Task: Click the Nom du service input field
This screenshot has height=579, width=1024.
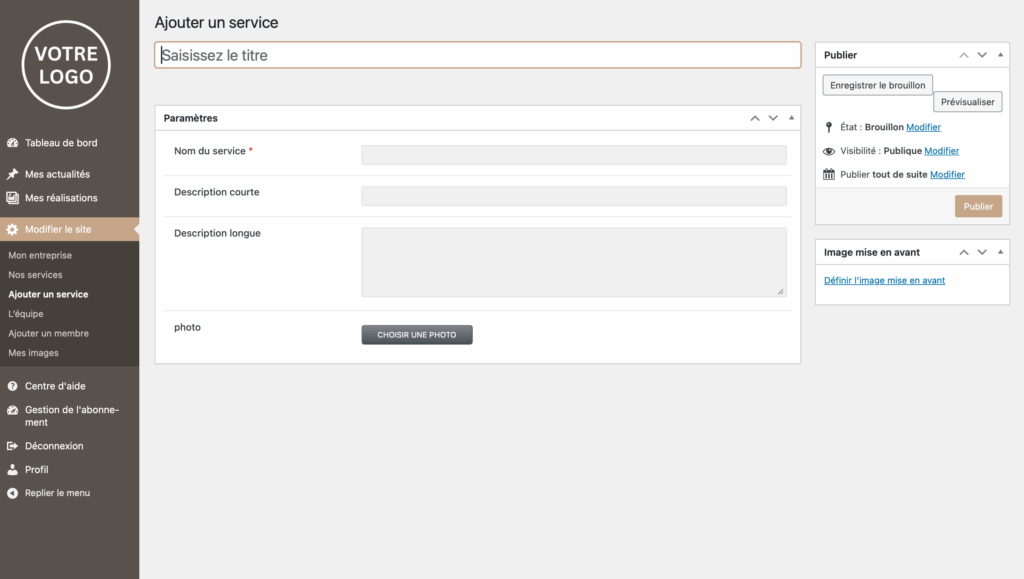Action: coord(573,155)
